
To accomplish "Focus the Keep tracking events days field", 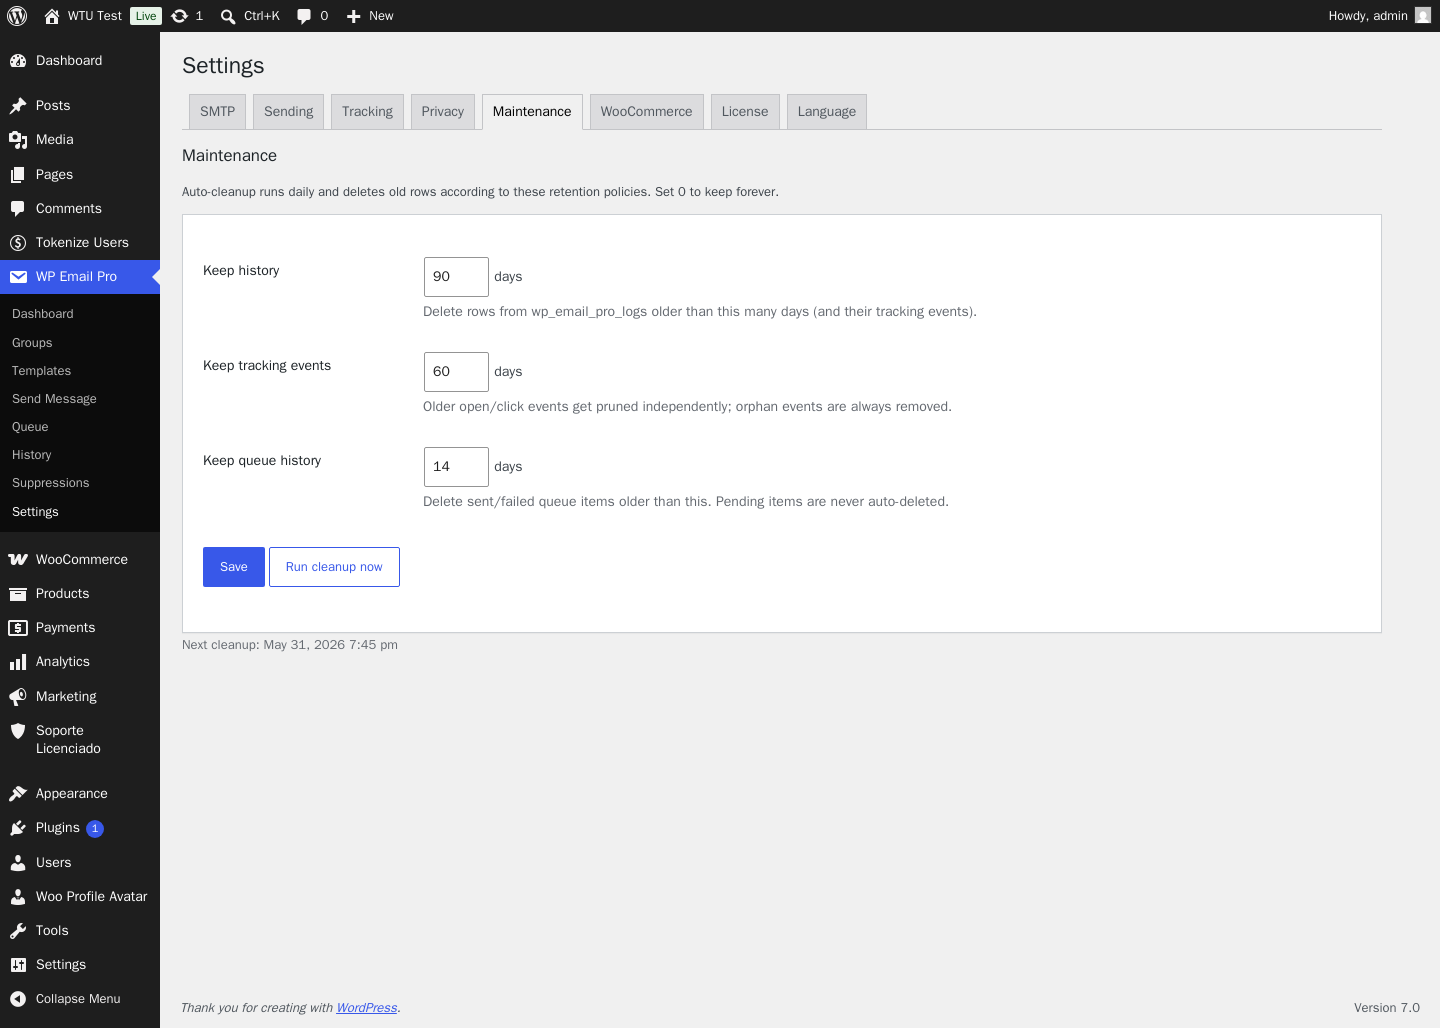I will (456, 372).
